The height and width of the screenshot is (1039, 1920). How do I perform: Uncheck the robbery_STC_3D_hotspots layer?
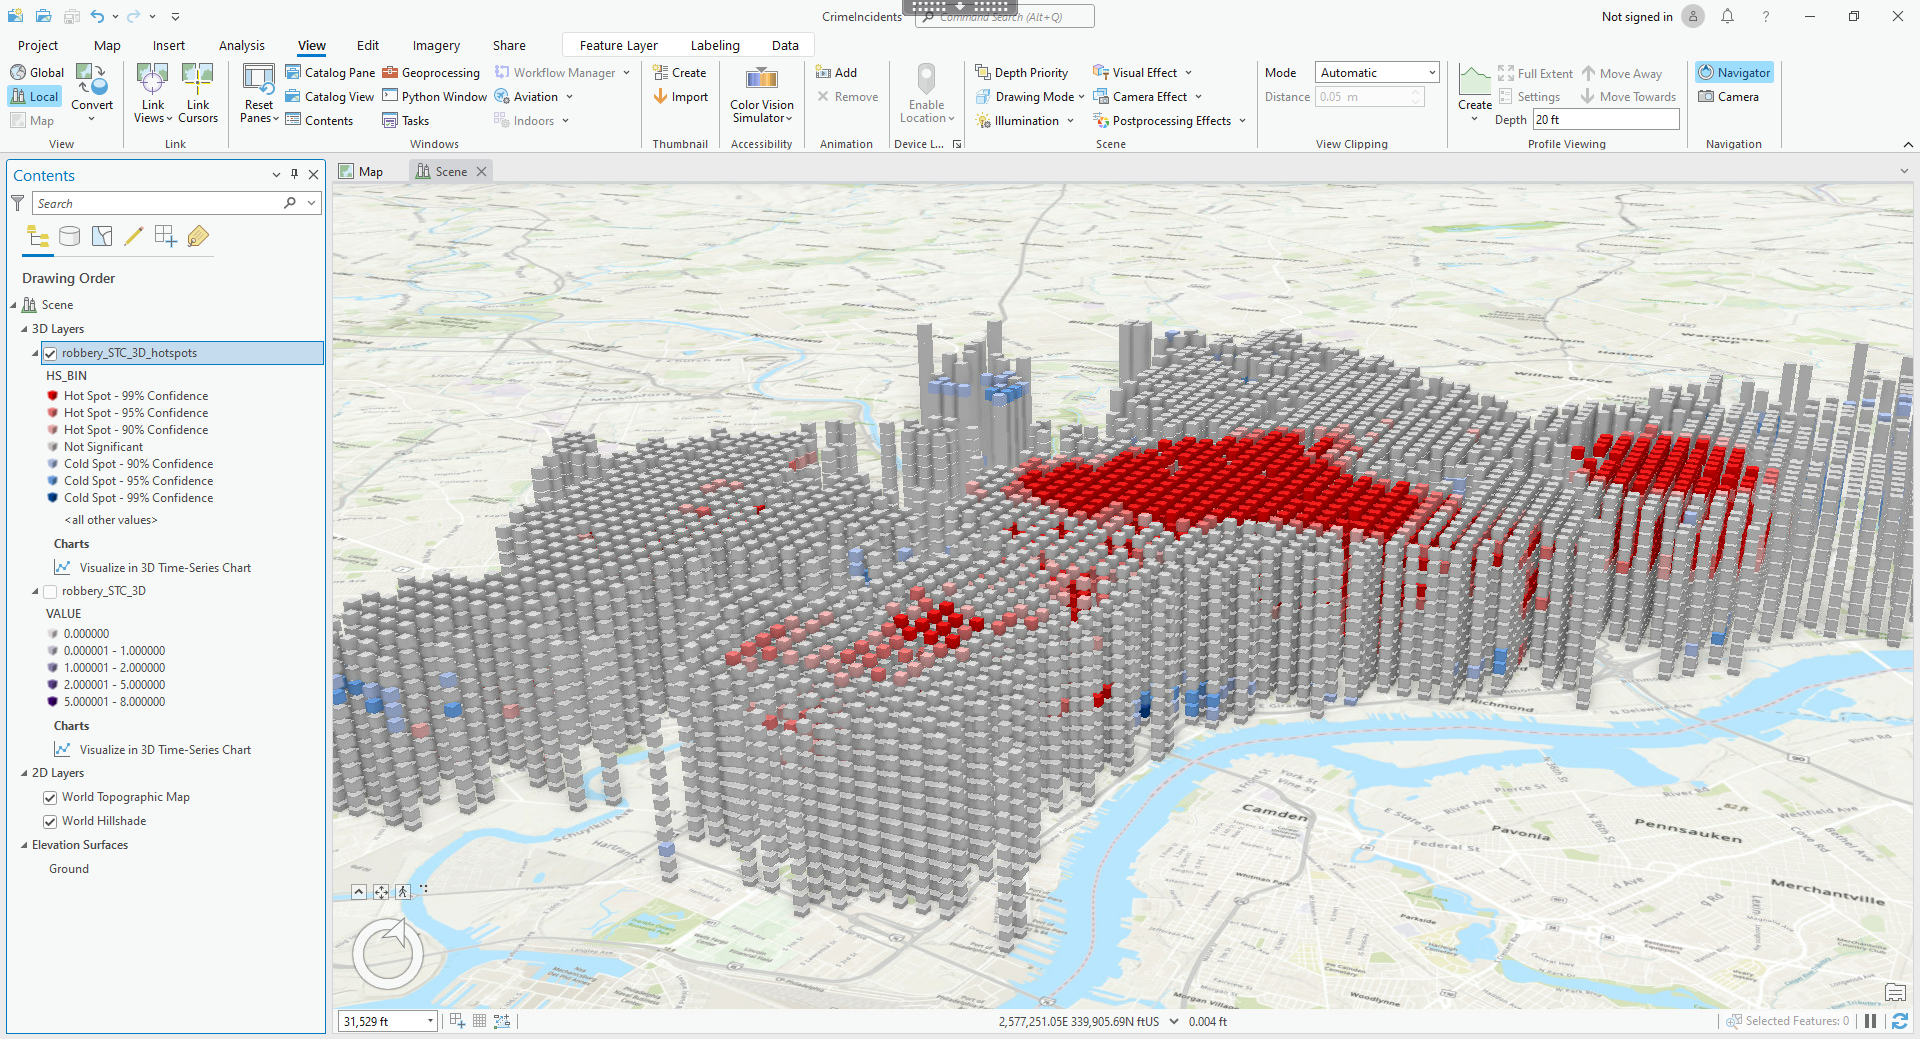point(50,353)
